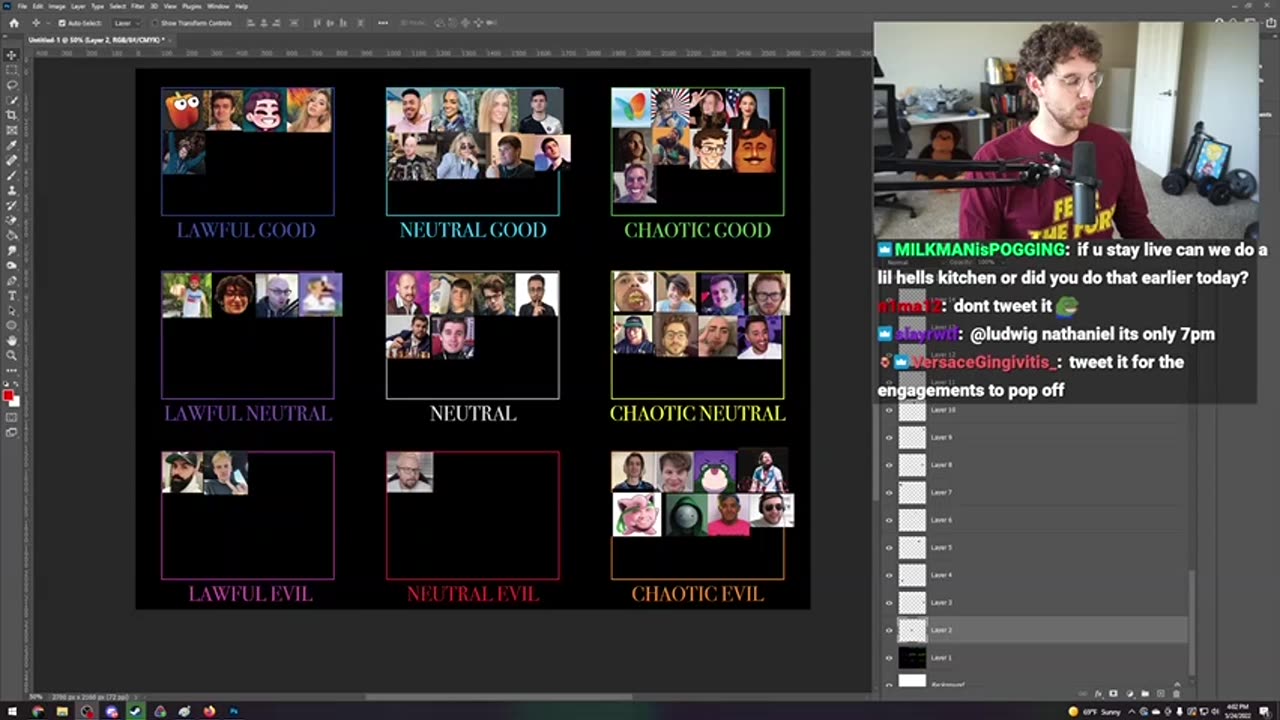Select the Eraser tool
1280x720 pixels.
(x=11, y=220)
